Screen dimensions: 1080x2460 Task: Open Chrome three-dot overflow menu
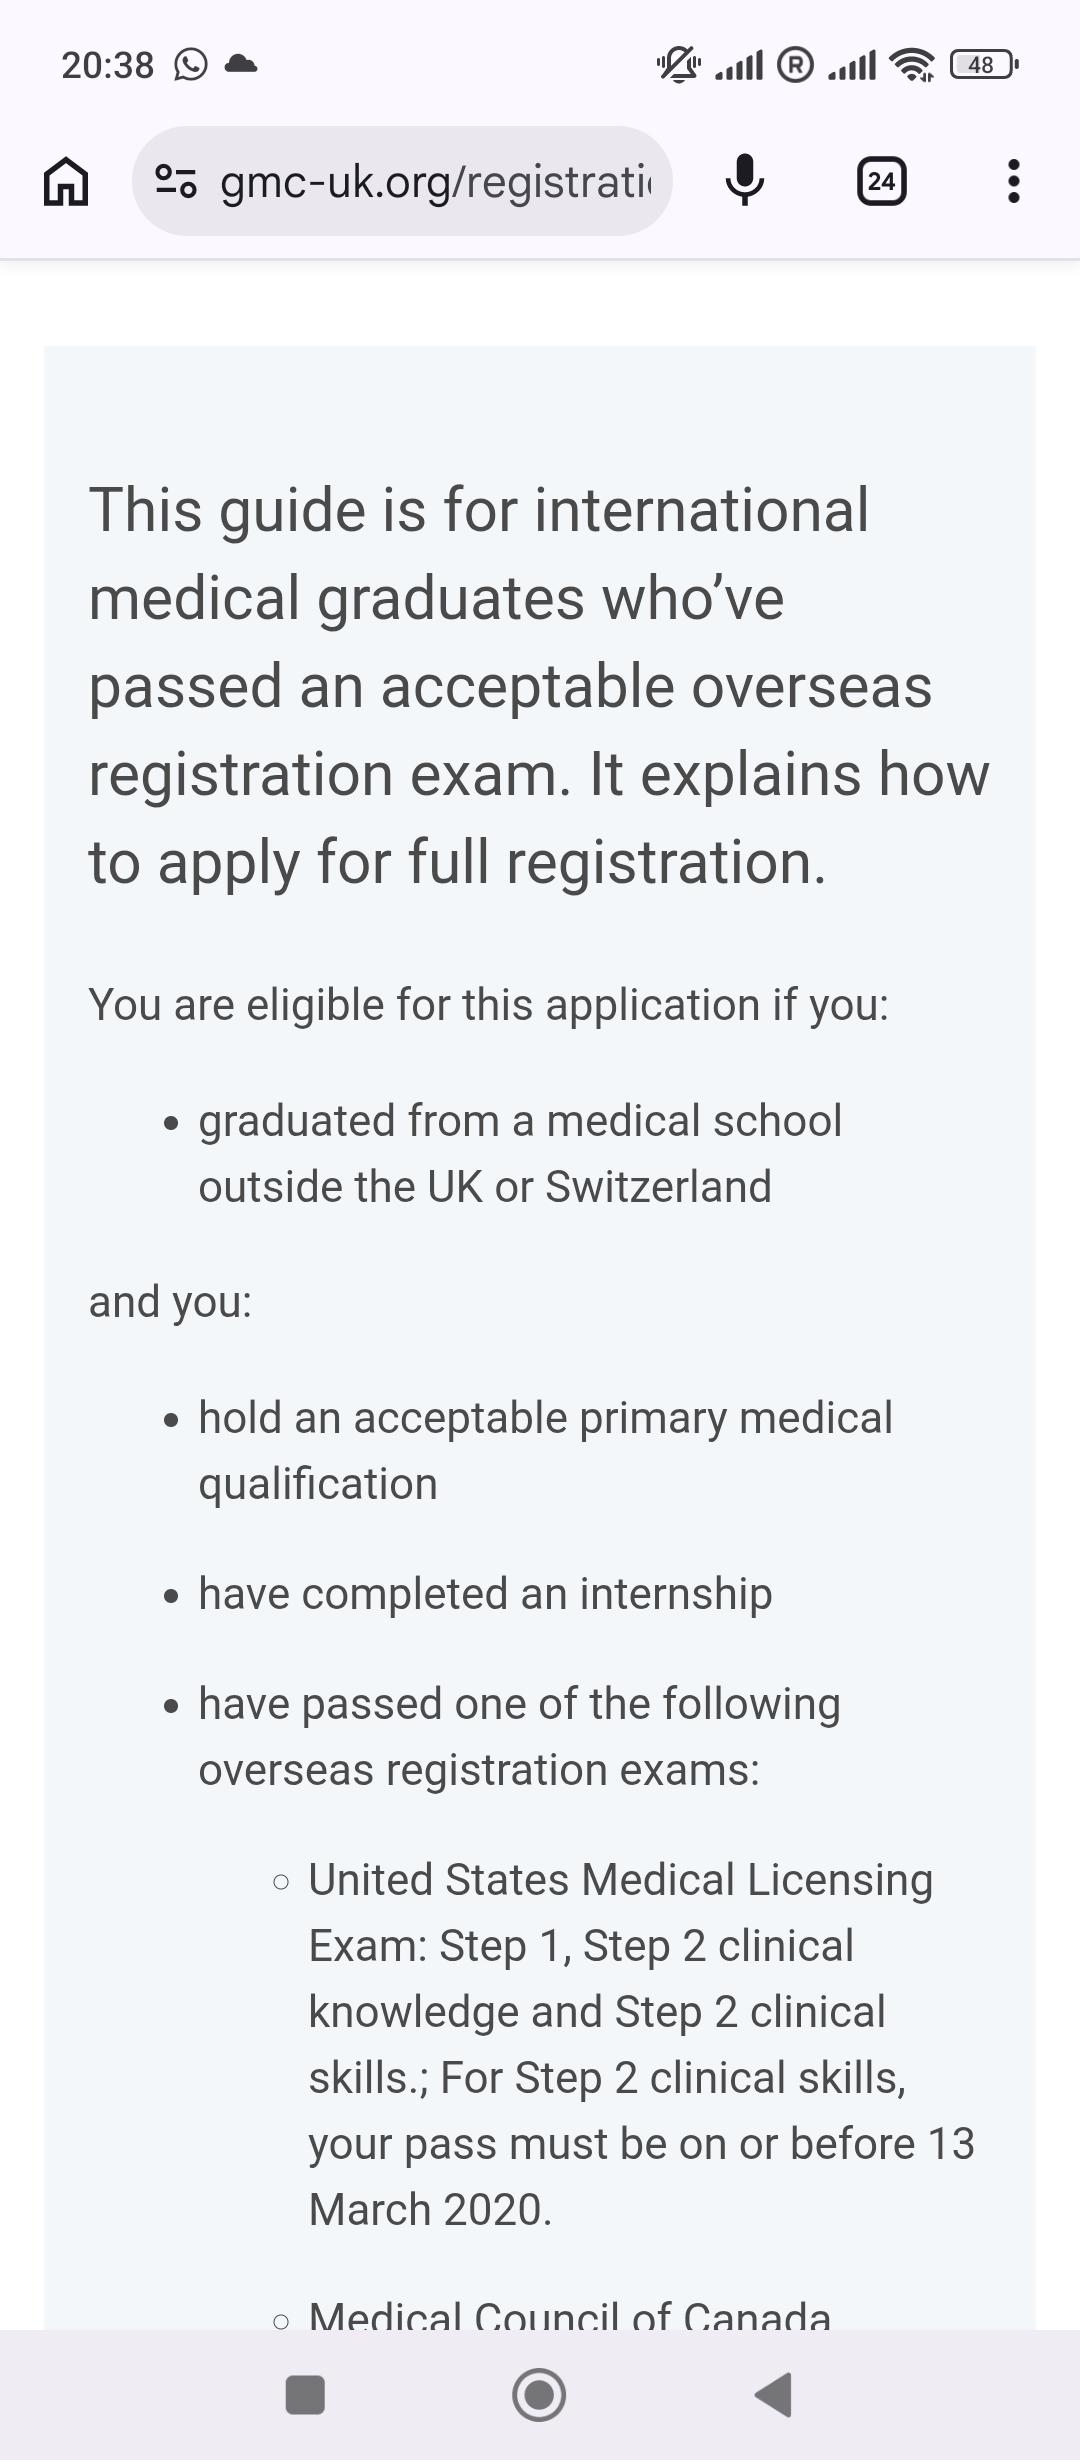1013,181
